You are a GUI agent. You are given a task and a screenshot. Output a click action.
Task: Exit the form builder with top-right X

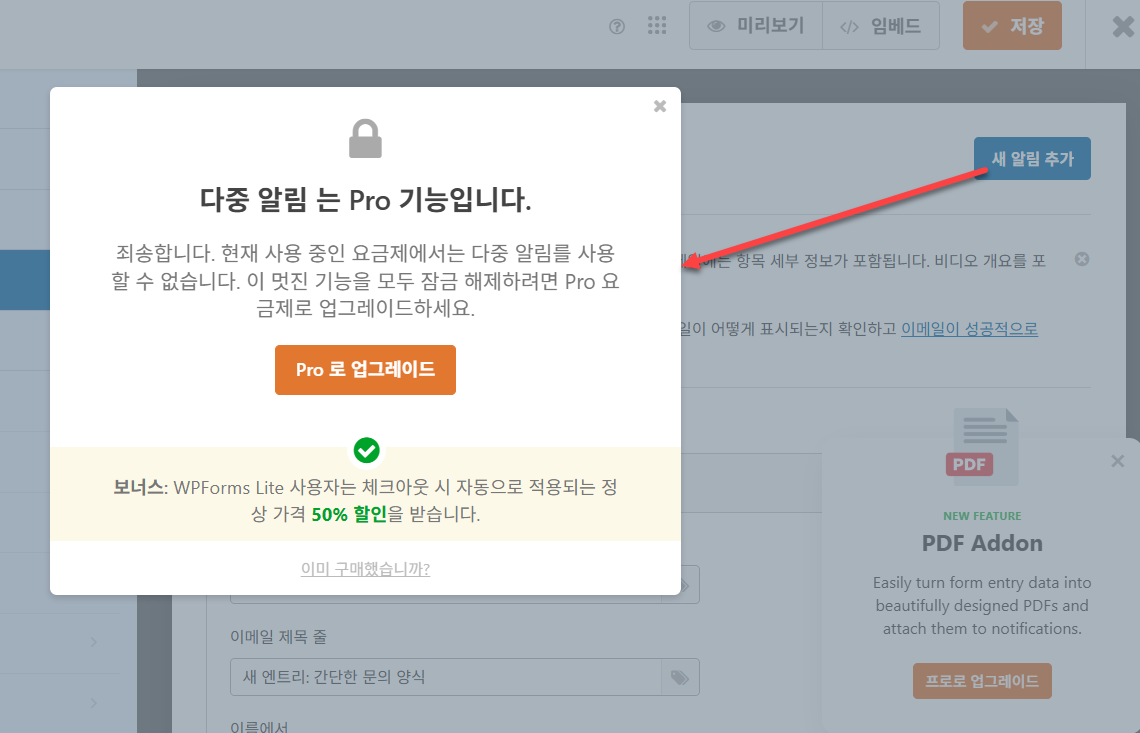click(x=1123, y=27)
